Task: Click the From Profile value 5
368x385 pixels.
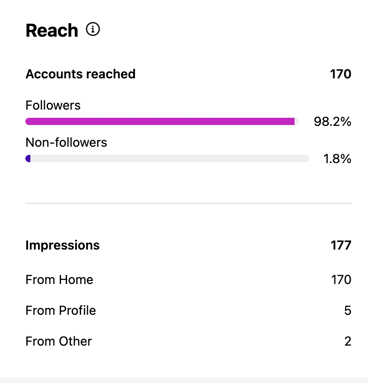Action: point(348,311)
